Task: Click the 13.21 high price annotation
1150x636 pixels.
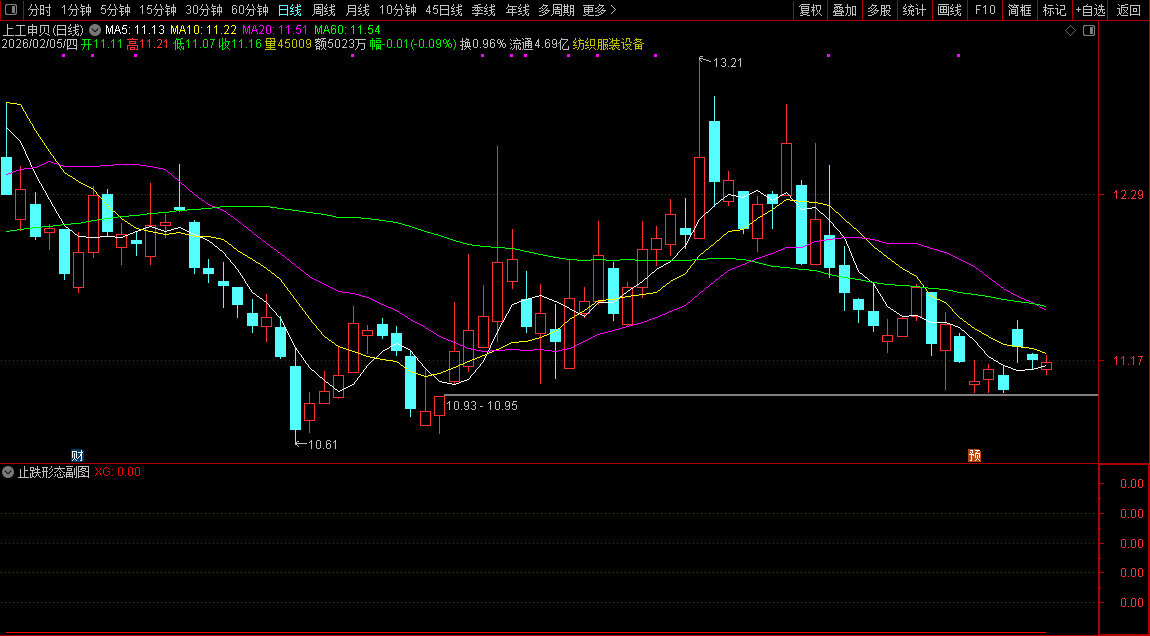Action: 726,62
